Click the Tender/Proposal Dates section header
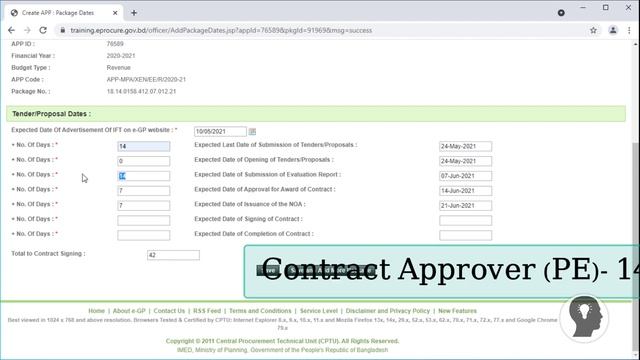640x360 pixels. 316,114
